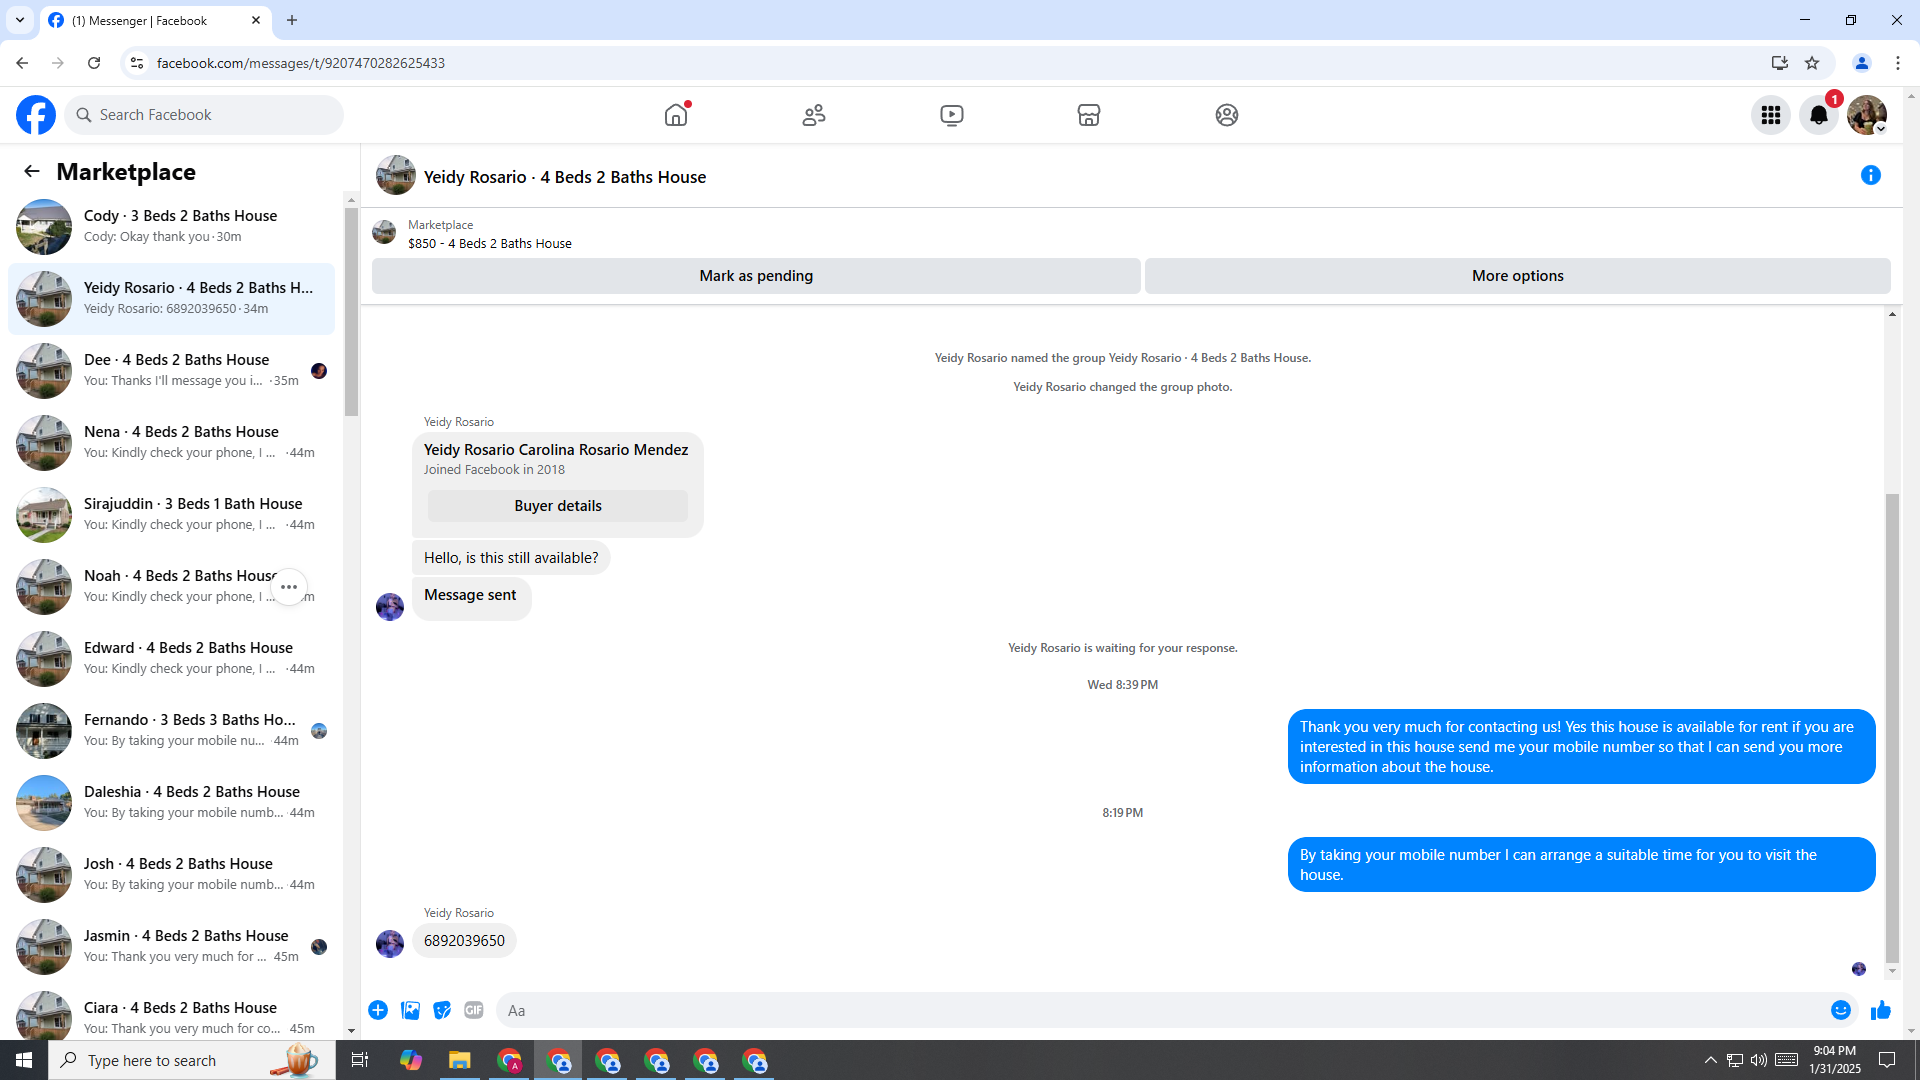Open File Explorer from the taskbar
Image resolution: width=1920 pixels, height=1080 pixels.
click(460, 1060)
